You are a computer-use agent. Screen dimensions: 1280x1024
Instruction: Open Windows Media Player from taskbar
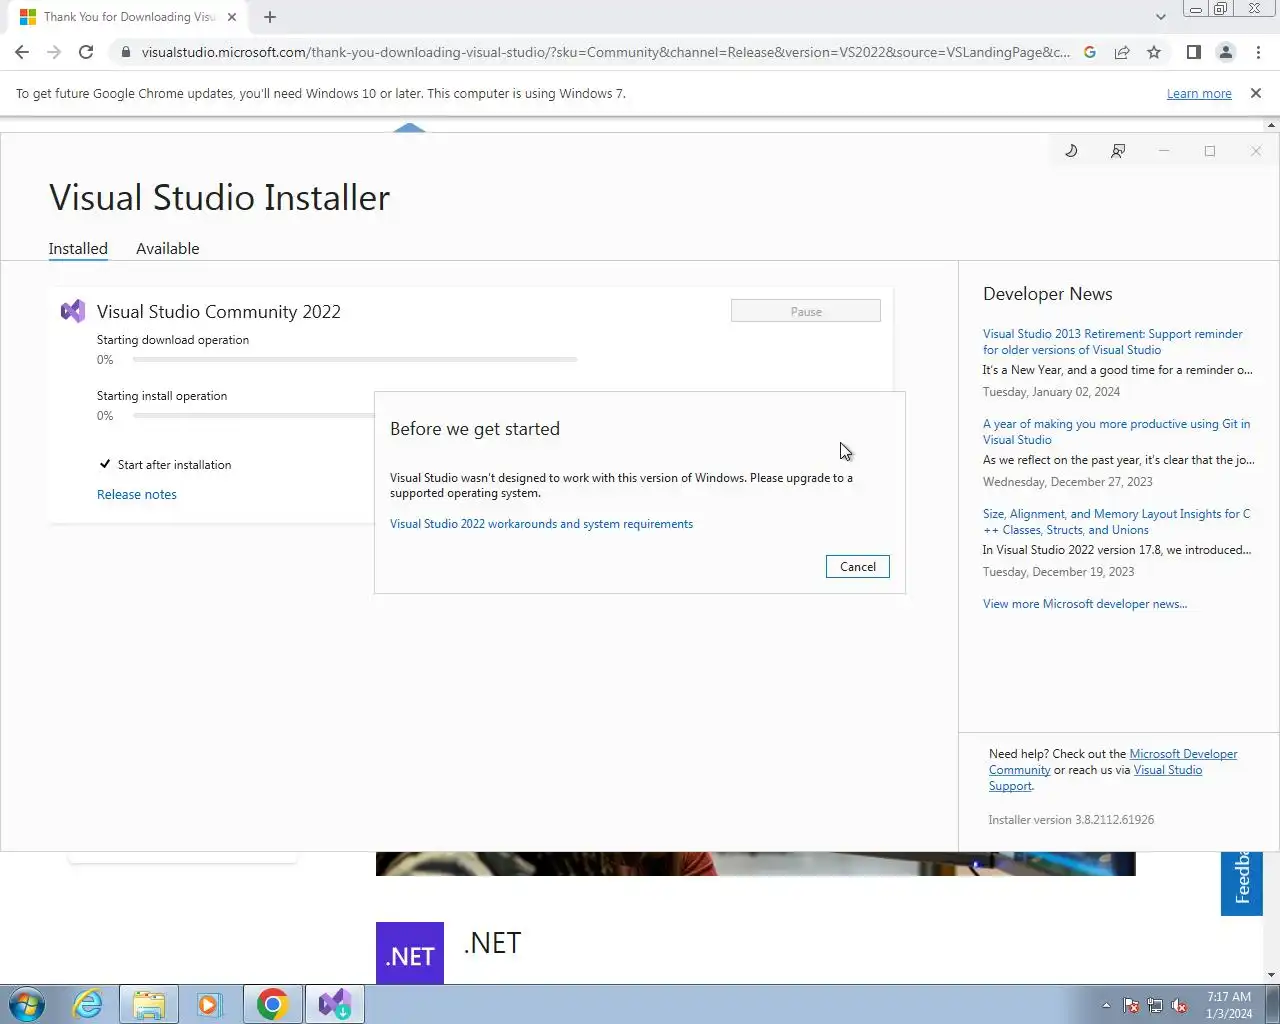[x=208, y=1004]
